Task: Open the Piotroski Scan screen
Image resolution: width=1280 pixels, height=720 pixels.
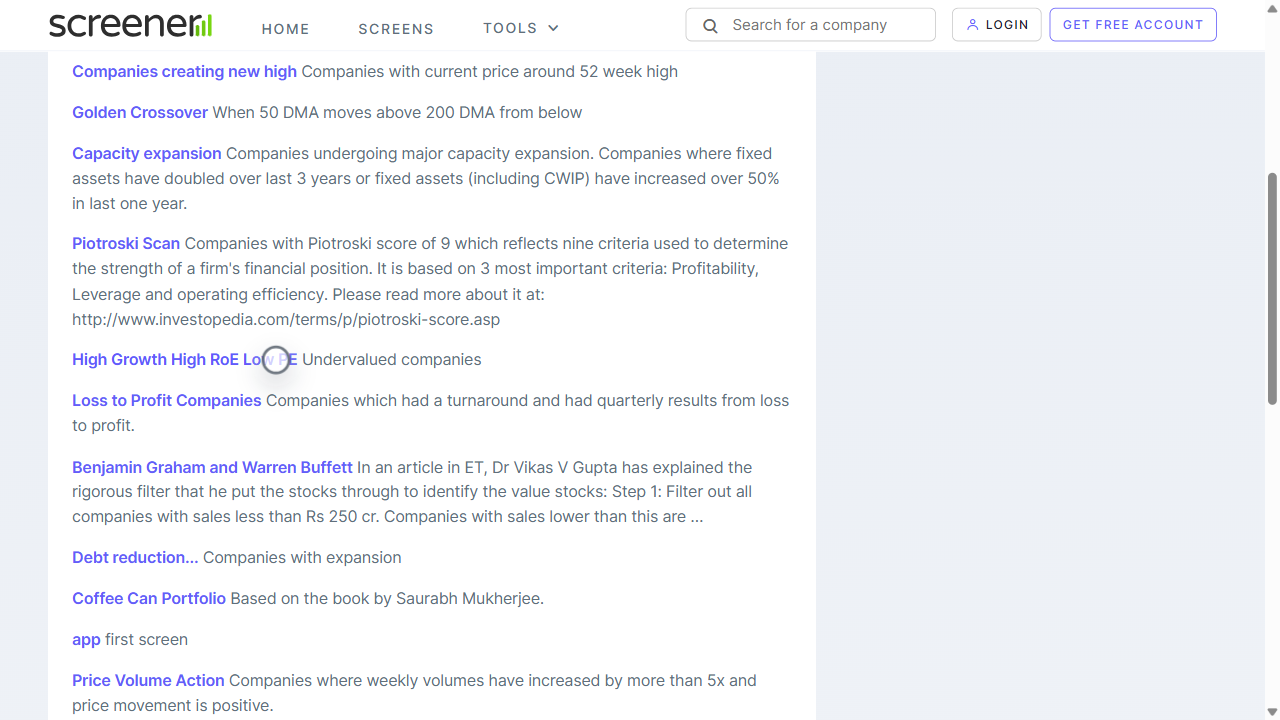Action: tap(126, 243)
